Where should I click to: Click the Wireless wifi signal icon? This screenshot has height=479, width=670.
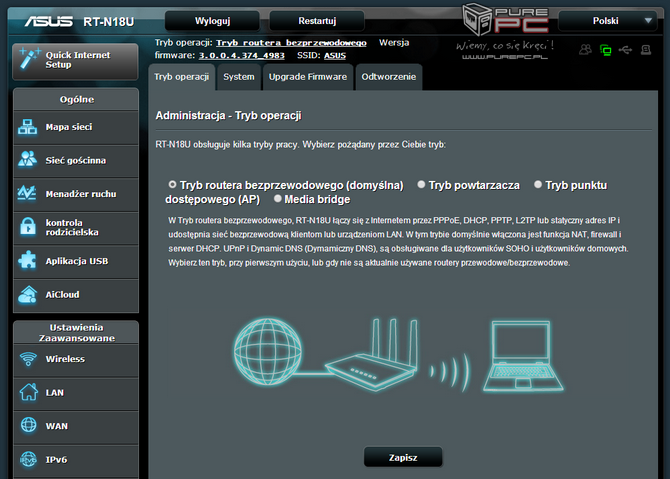pyautogui.click(x=28, y=359)
